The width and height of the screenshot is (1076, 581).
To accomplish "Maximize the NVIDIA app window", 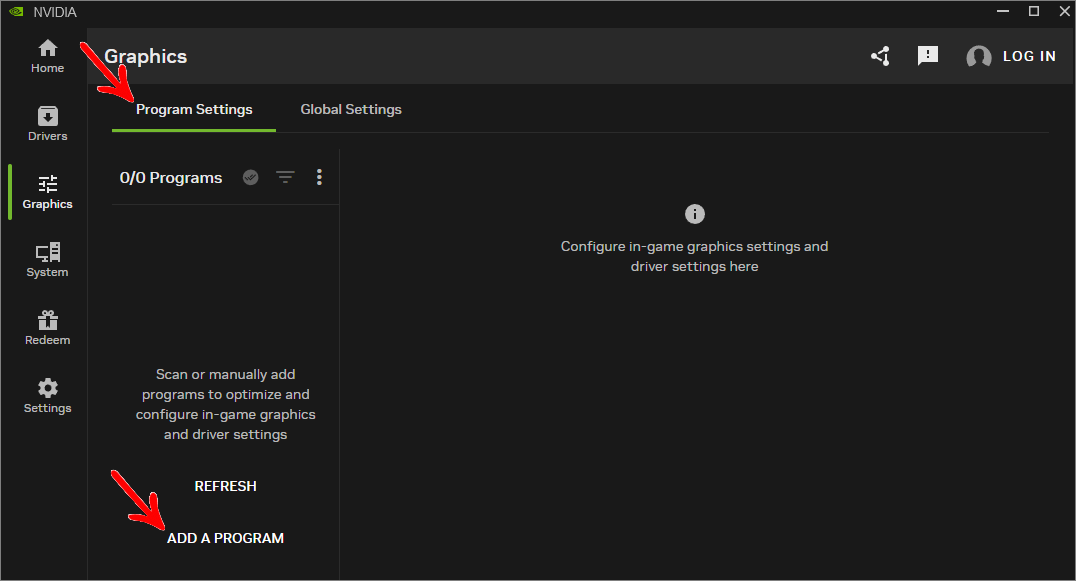I will coord(1033,11).
